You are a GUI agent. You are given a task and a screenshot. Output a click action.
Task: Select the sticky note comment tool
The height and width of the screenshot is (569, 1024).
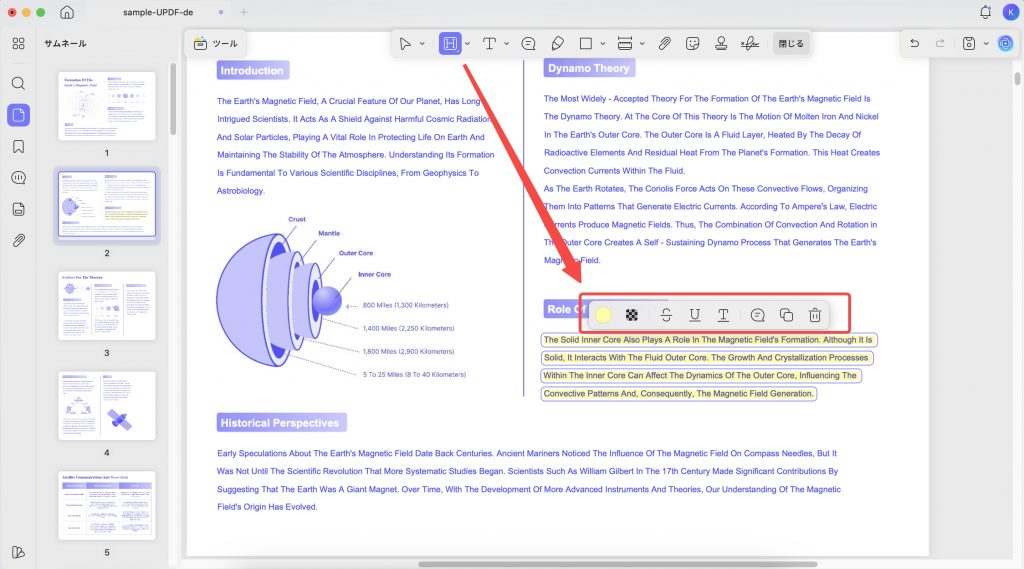click(x=528, y=44)
